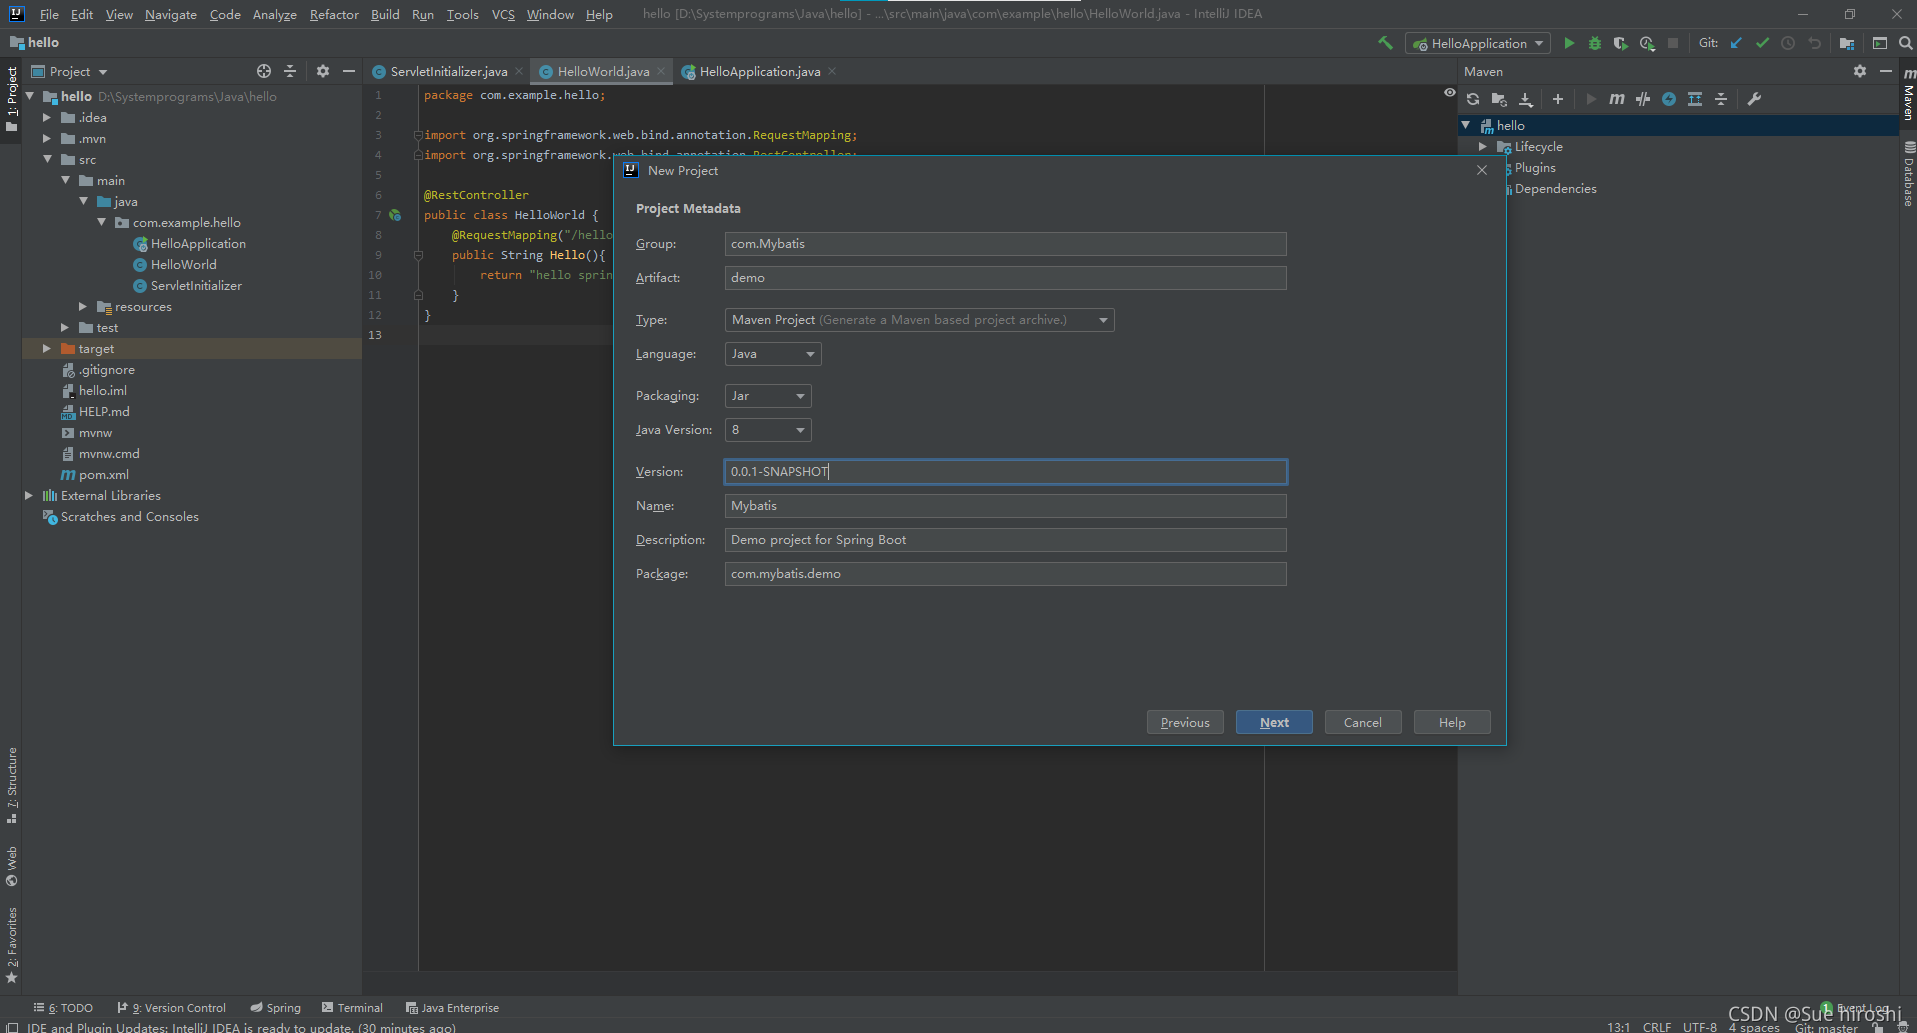This screenshot has width=1917, height=1033.
Task: Open the Spring tool window
Action: click(275, 1008)
